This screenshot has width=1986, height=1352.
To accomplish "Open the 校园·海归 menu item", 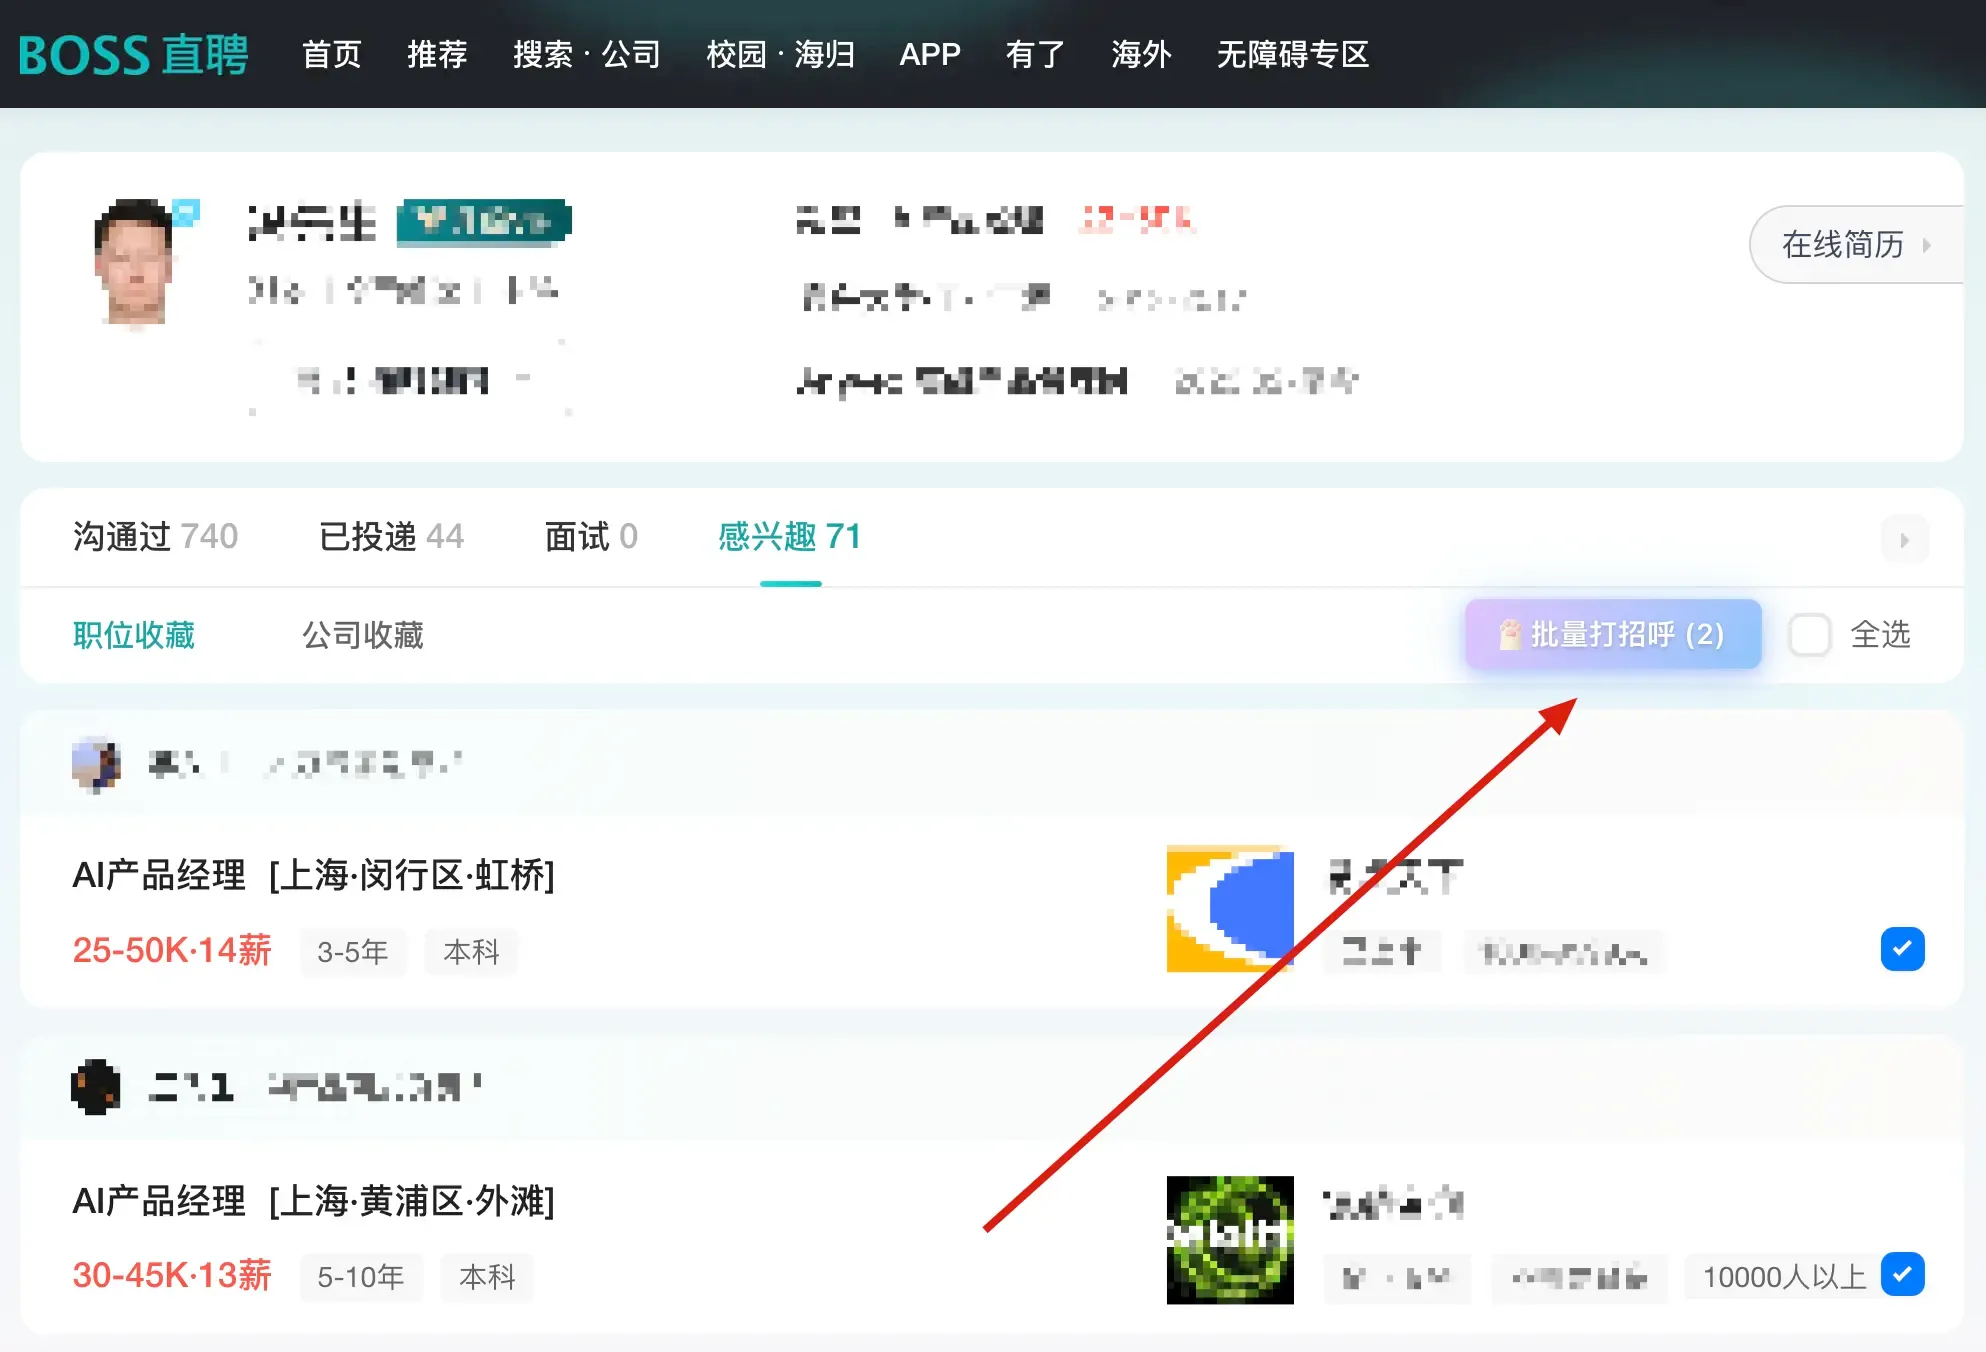I will 780,55.
